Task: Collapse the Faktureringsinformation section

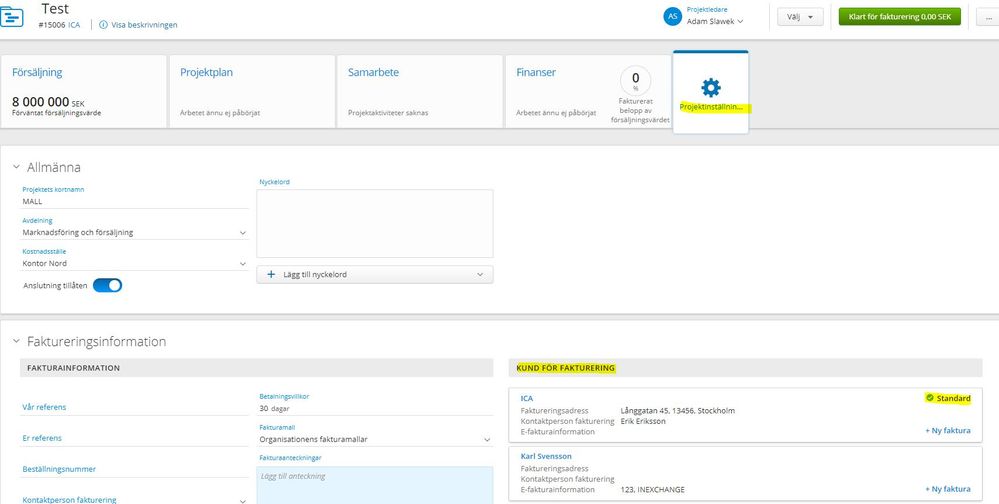Action: 17,341
